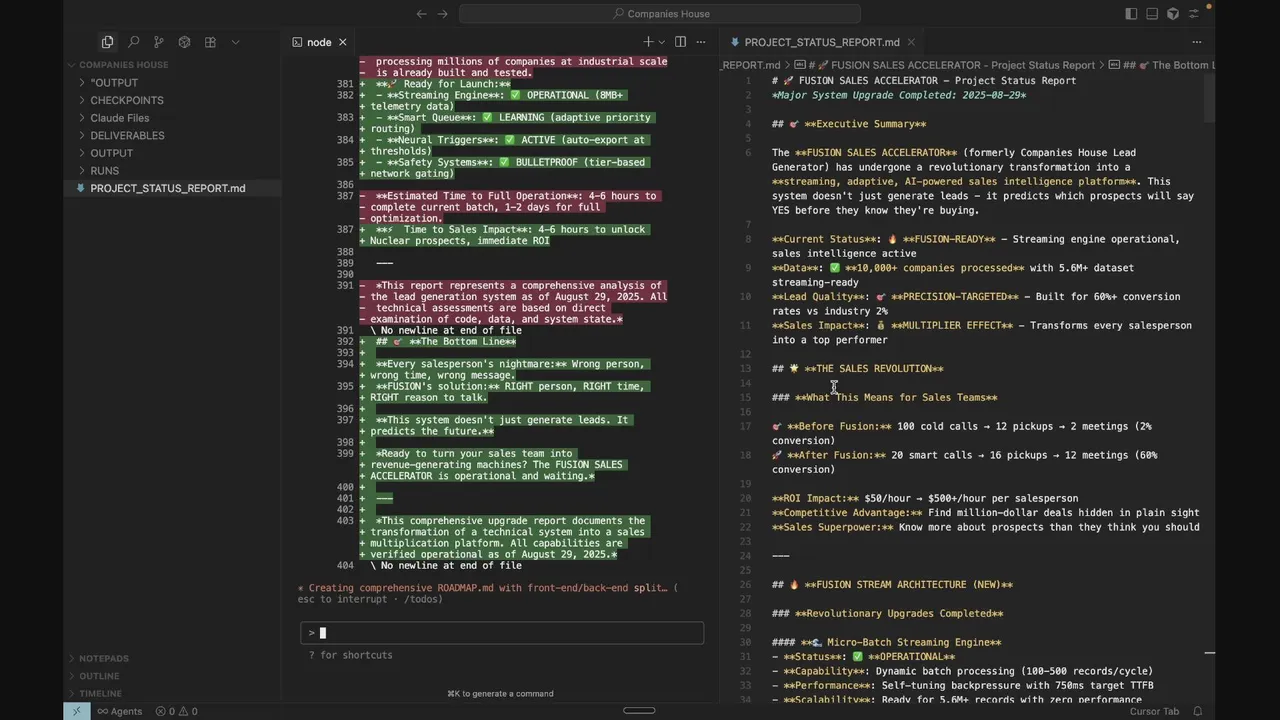Click "No newline at end of file" line 404
The width and height of the screenshot is (1280, 720).
(446, 565)
